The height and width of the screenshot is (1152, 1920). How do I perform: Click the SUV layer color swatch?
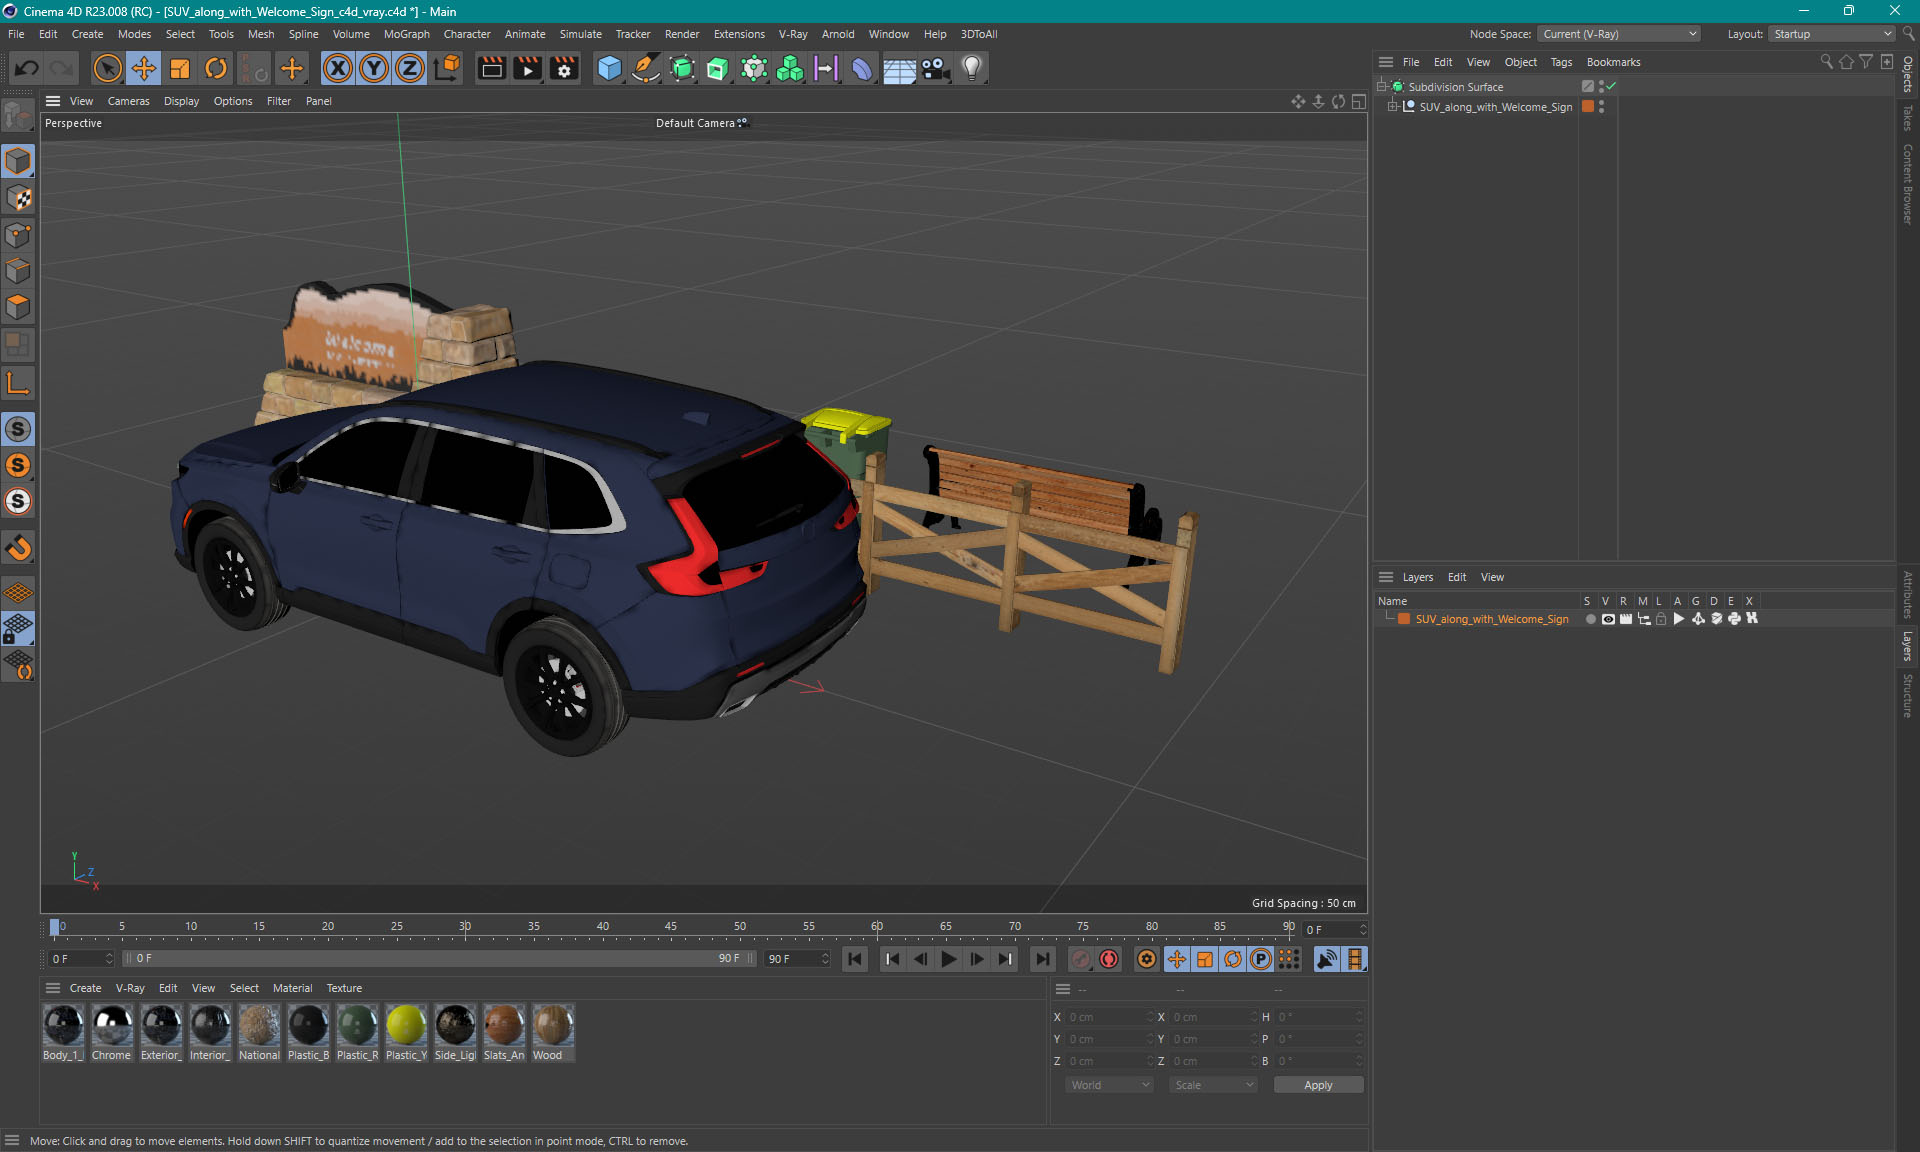click(1404, 619)
